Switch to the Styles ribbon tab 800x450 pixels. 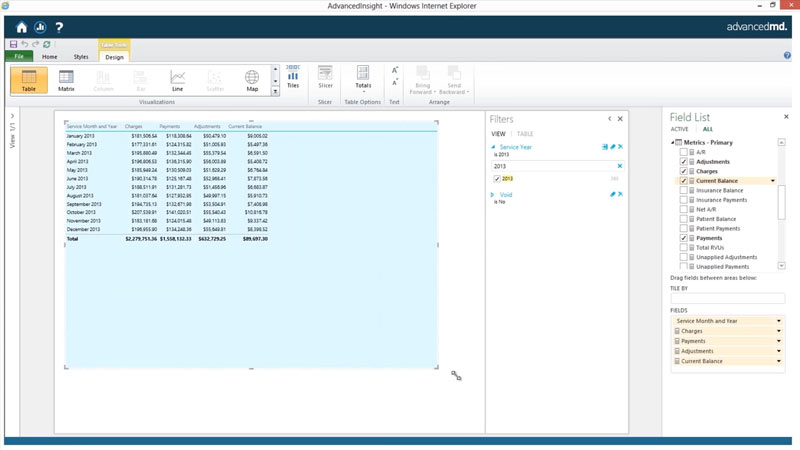point(81,57)
